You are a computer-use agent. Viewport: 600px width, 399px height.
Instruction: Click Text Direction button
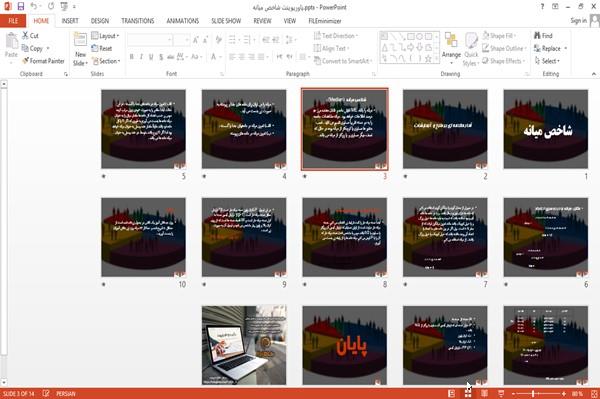tap(336, 36)
